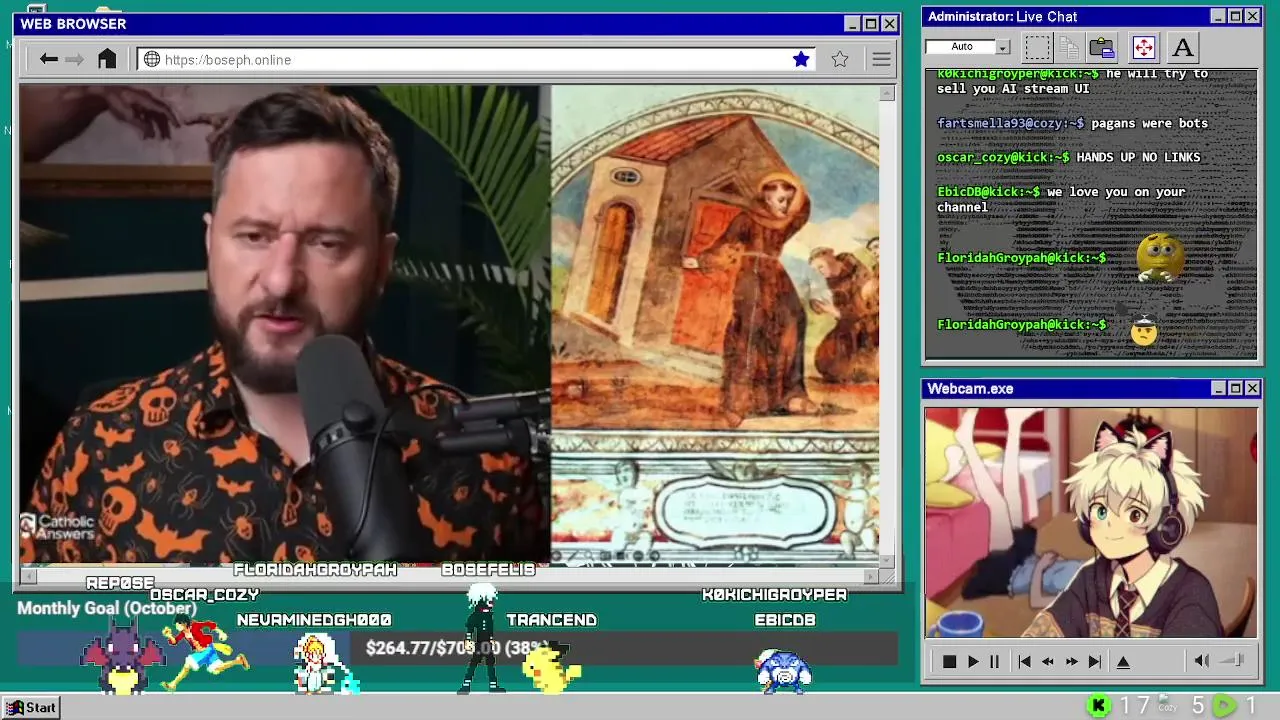Go back using the browser back arrow
This screenshot has width=1280, height=720.
click(x=48, y=59)
